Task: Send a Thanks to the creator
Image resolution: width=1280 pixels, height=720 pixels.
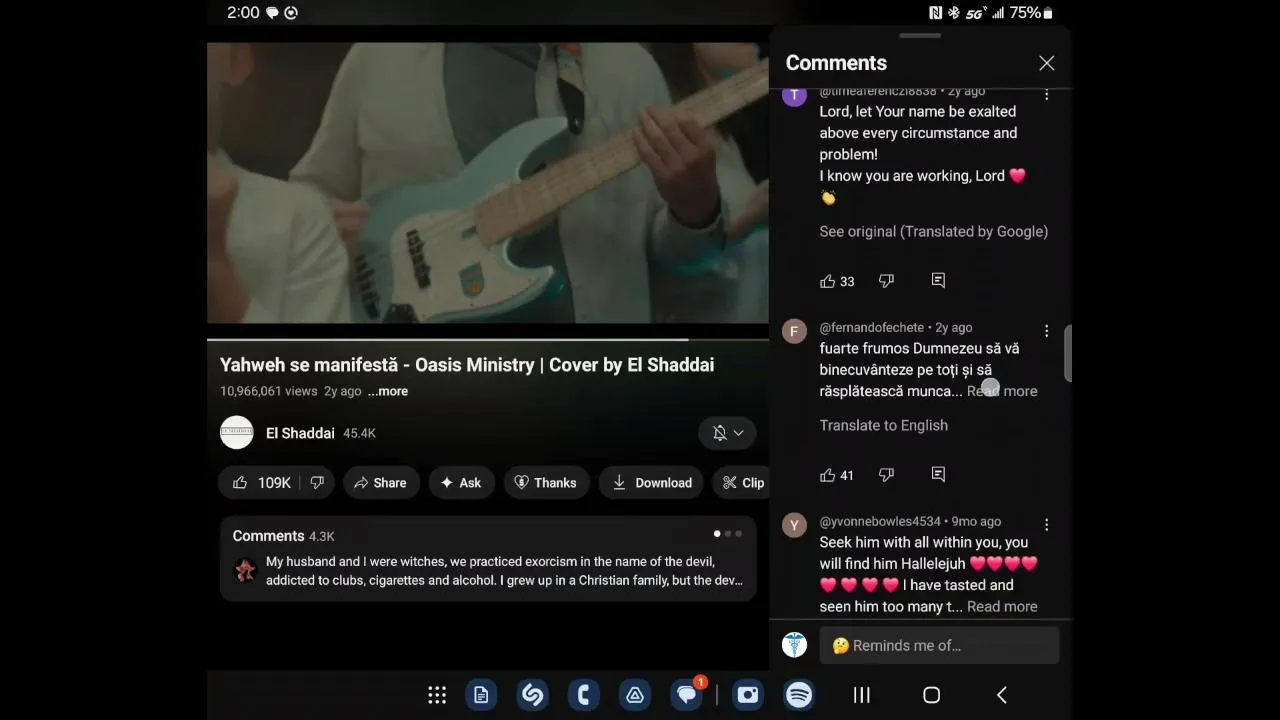Action: [x=546, y=483]
